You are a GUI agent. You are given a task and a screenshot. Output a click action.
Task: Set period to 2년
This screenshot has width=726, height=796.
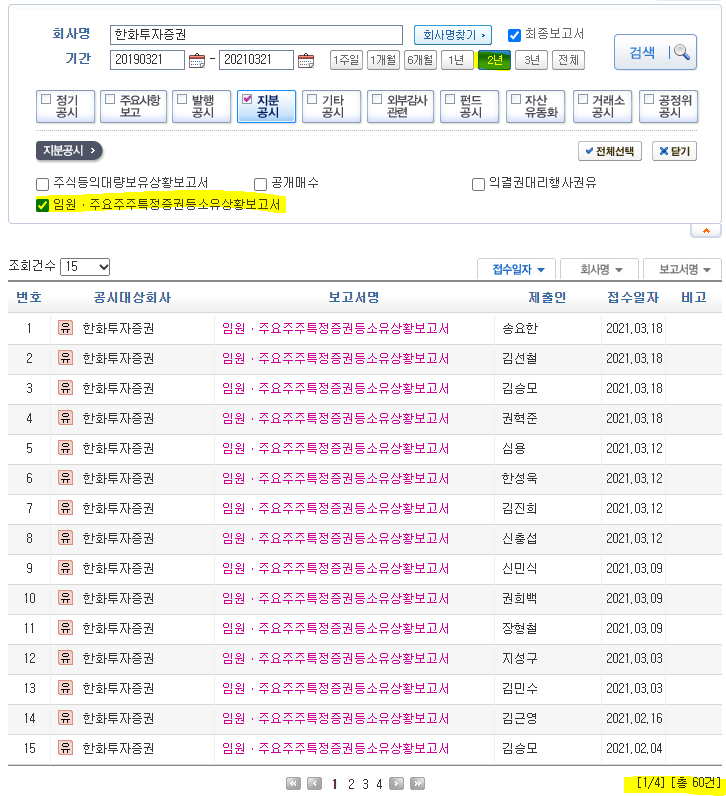click(x=494, y=60)
